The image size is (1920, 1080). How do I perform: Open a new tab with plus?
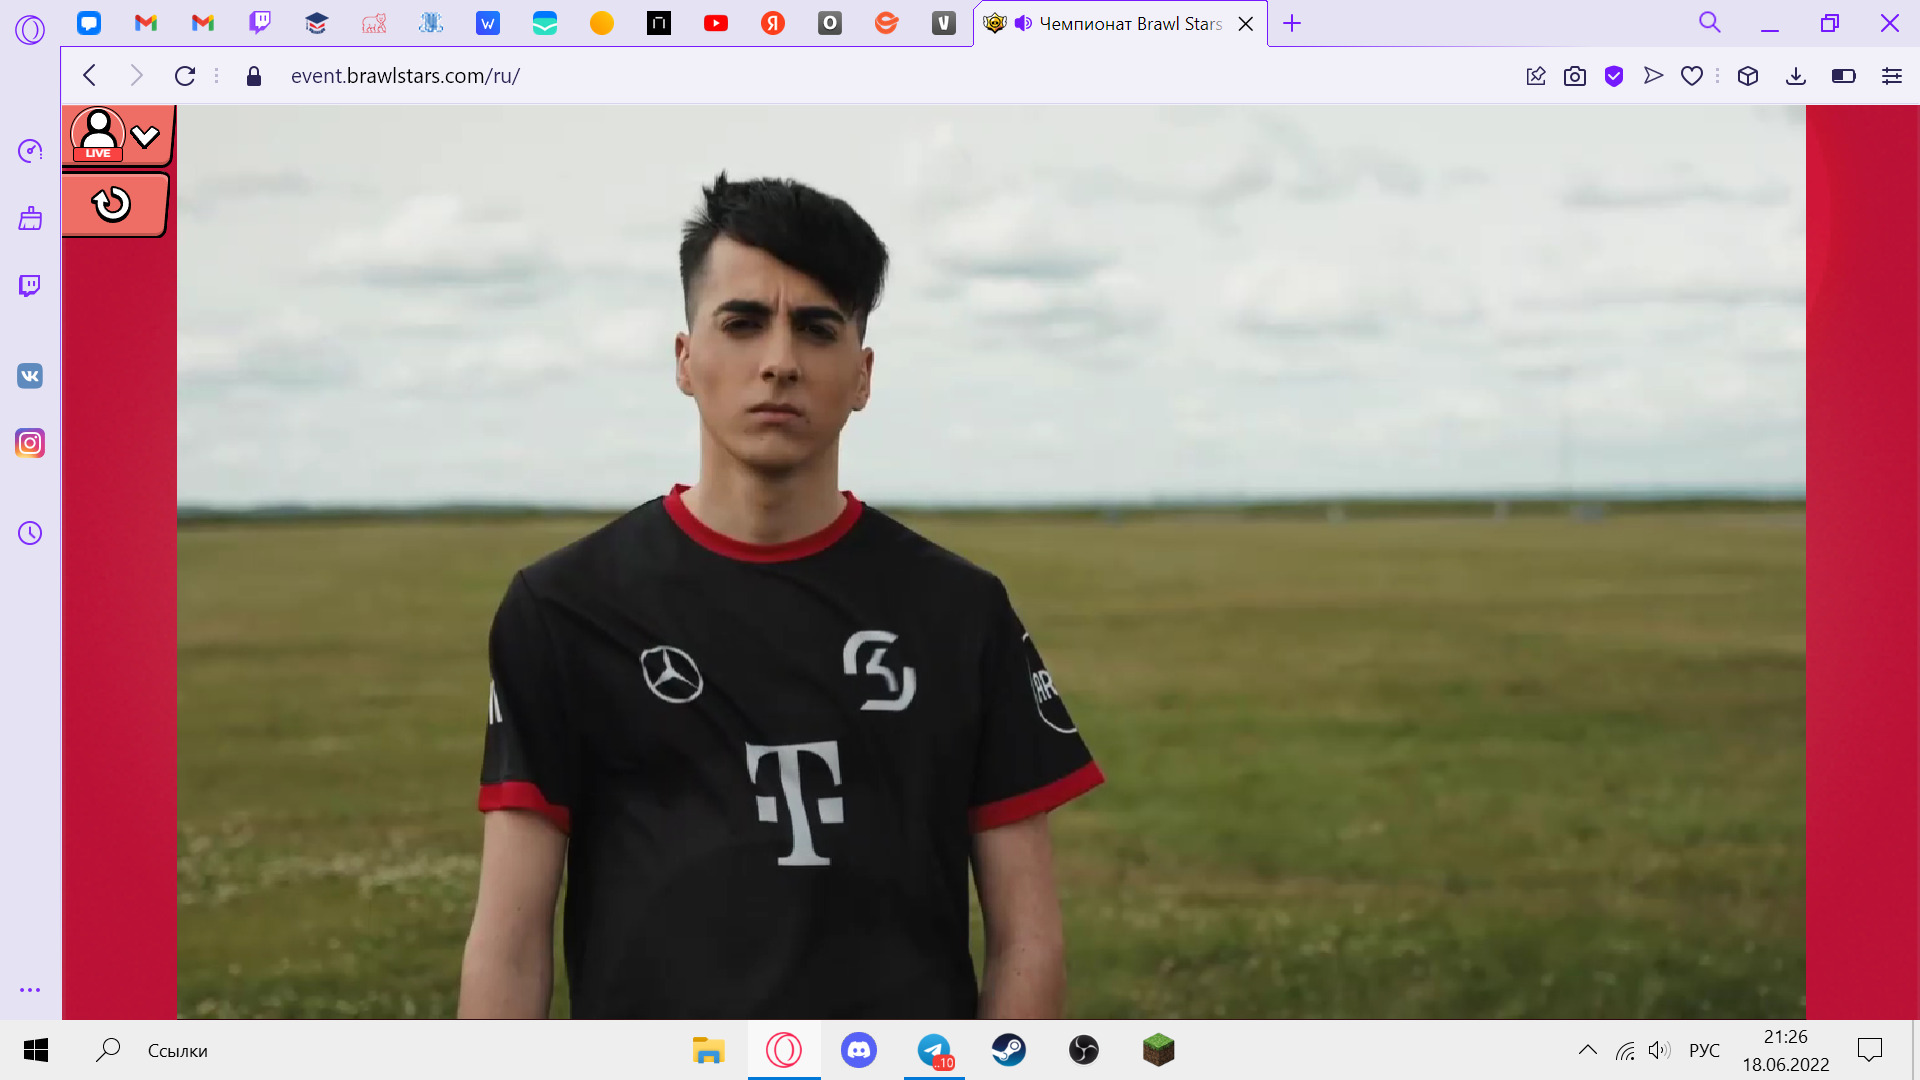[x=1292, y=23]
